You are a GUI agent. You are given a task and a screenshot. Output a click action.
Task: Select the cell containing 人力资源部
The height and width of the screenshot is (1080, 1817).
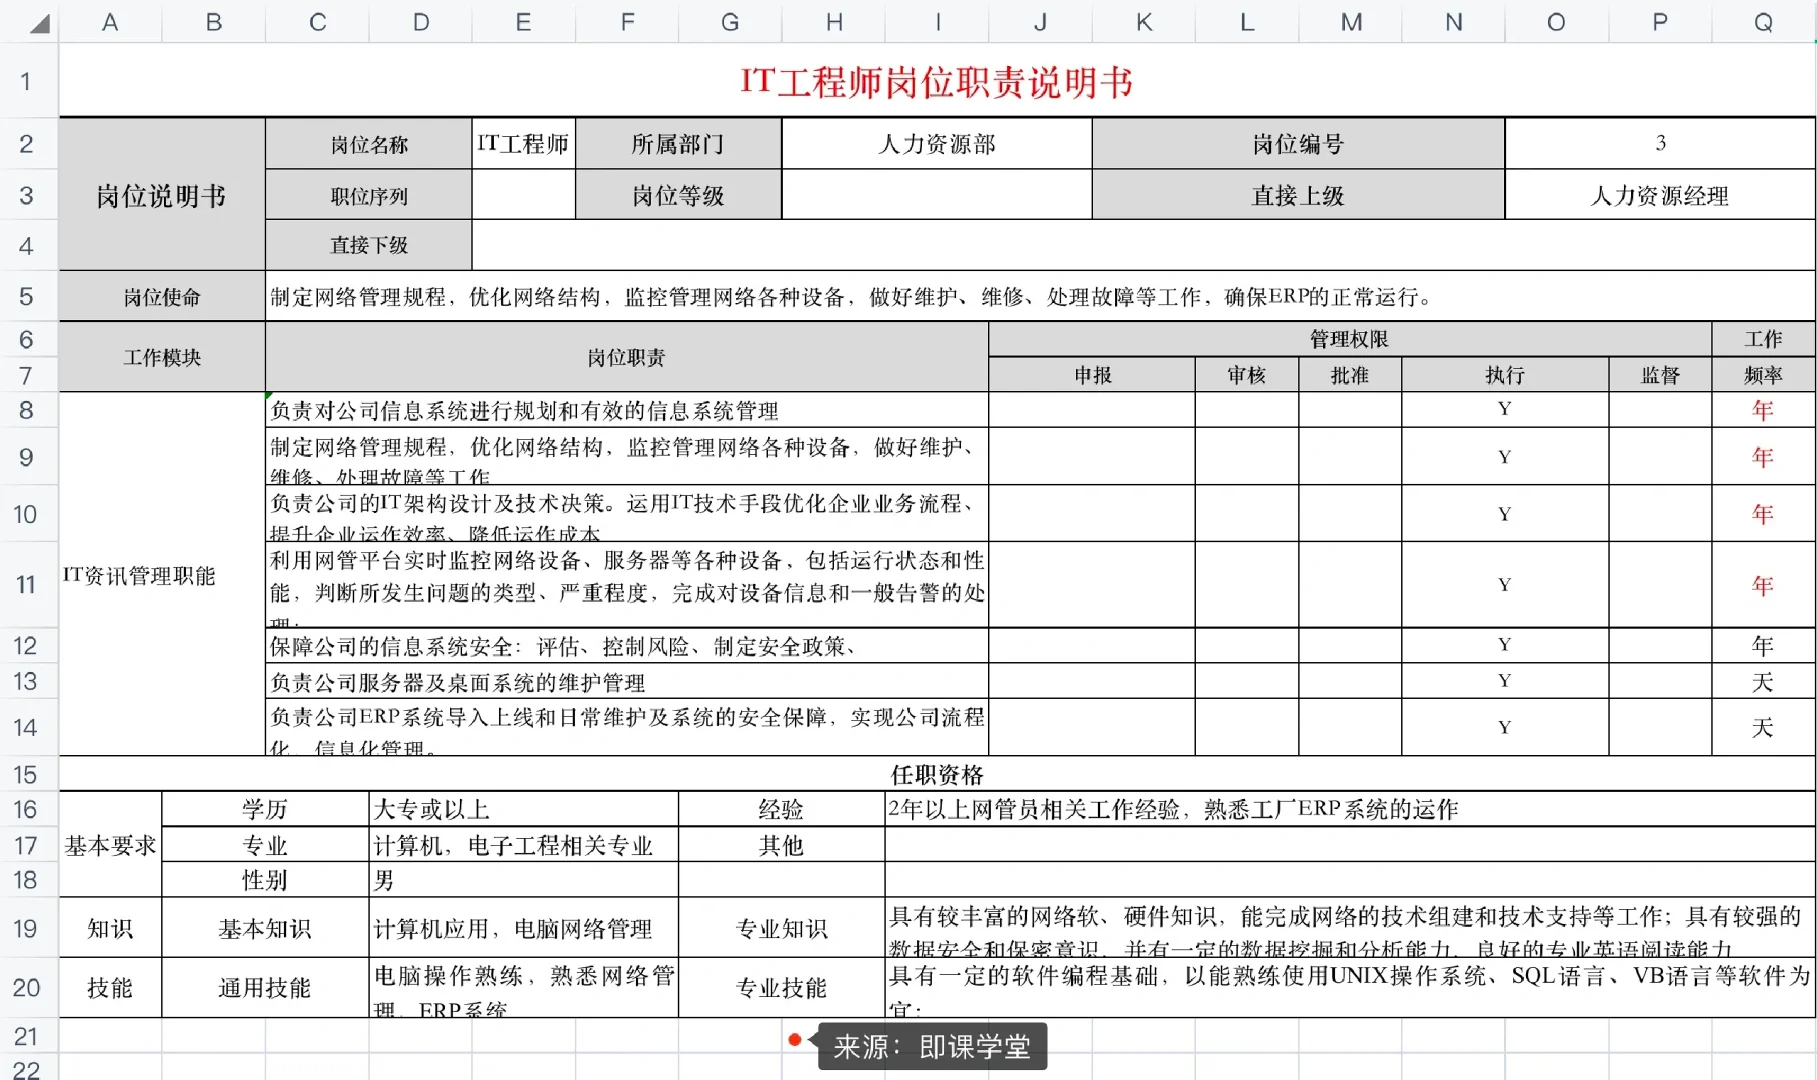point(935,144)
